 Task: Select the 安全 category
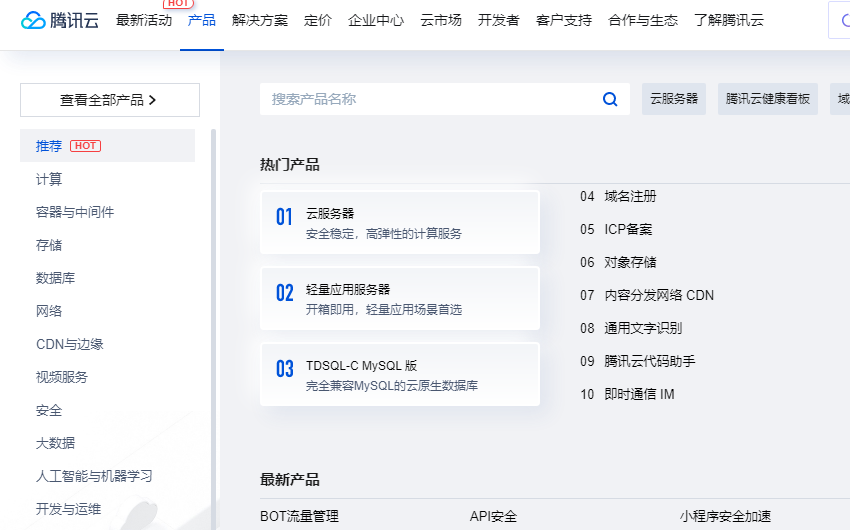49,410
